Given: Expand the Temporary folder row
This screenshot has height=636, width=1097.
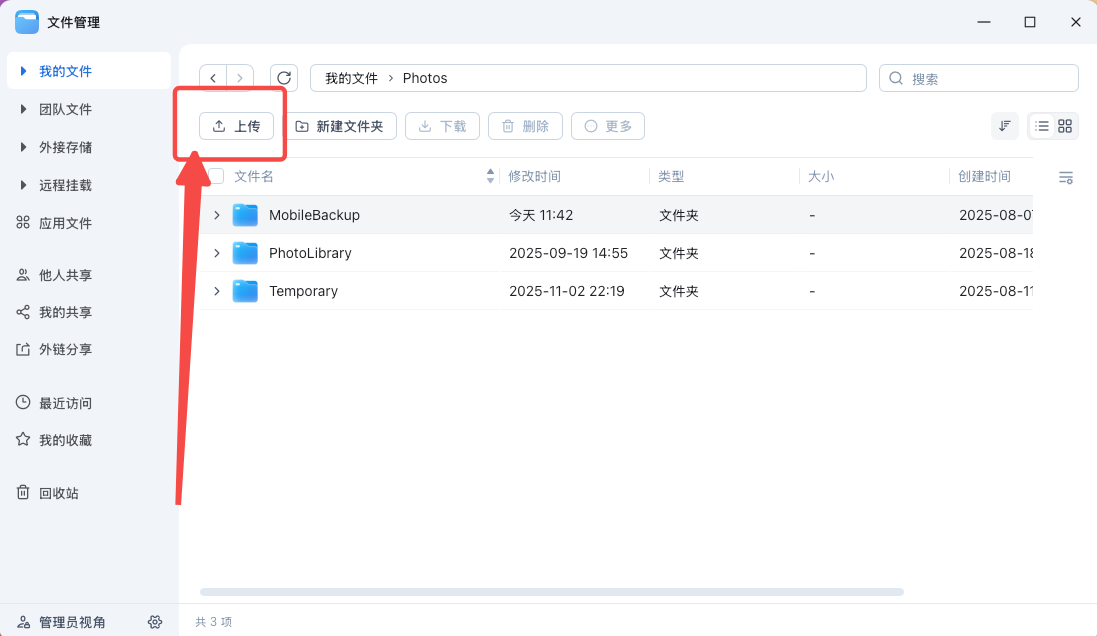Looking at the screenshot, I should pos(217,291).
